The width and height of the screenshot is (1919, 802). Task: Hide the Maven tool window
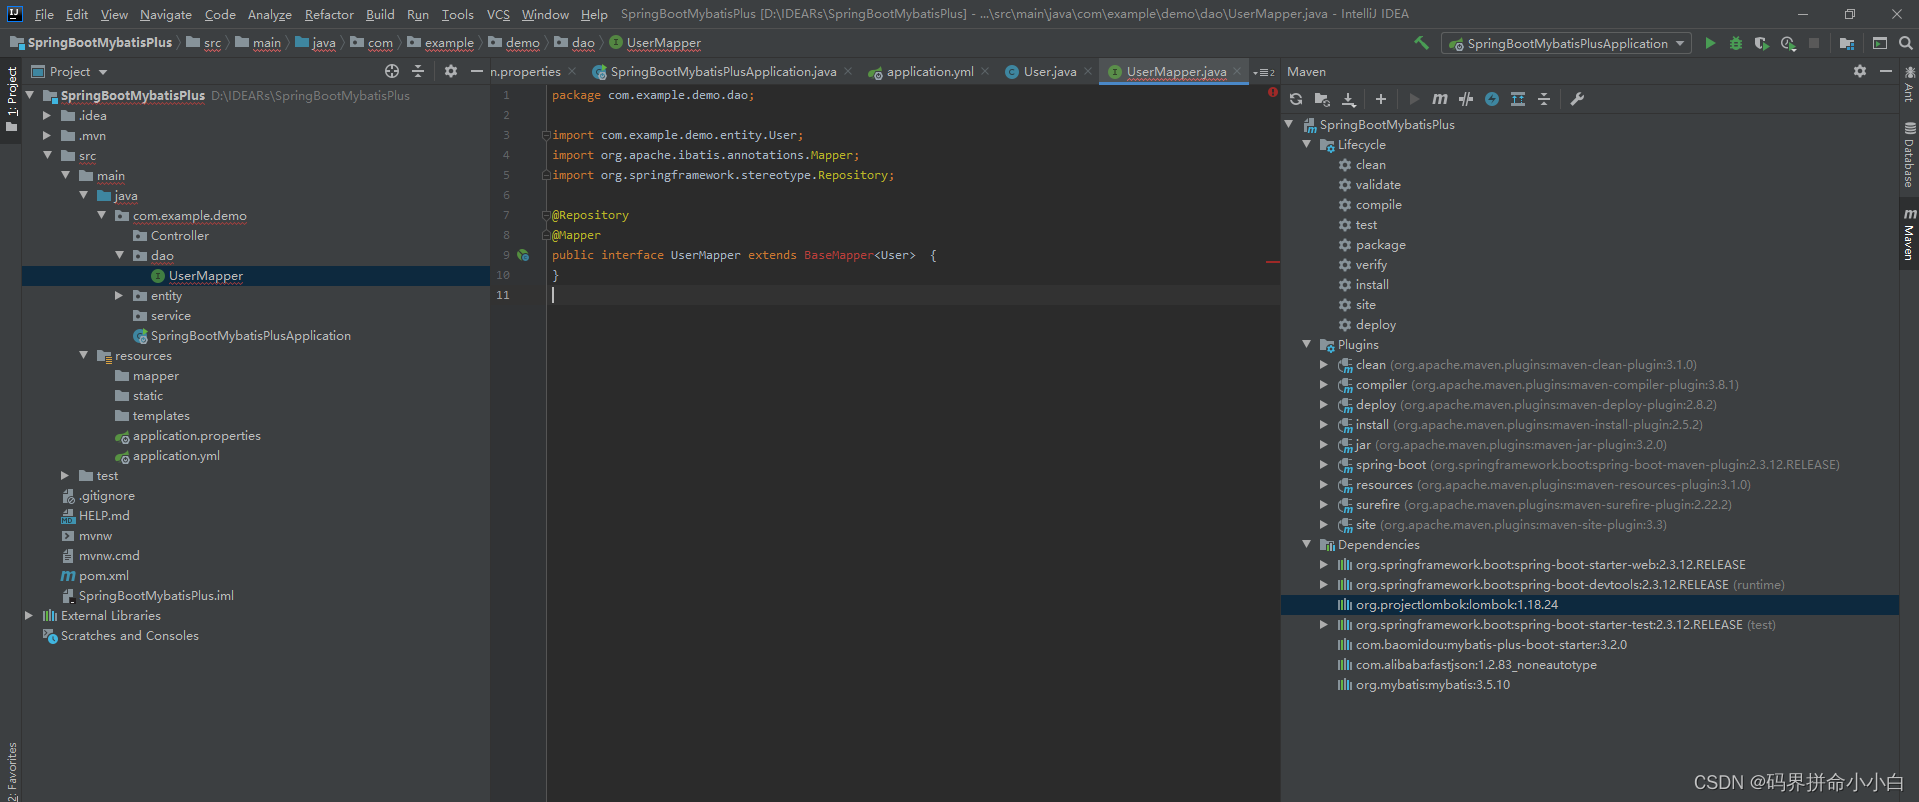point(1886,71)
